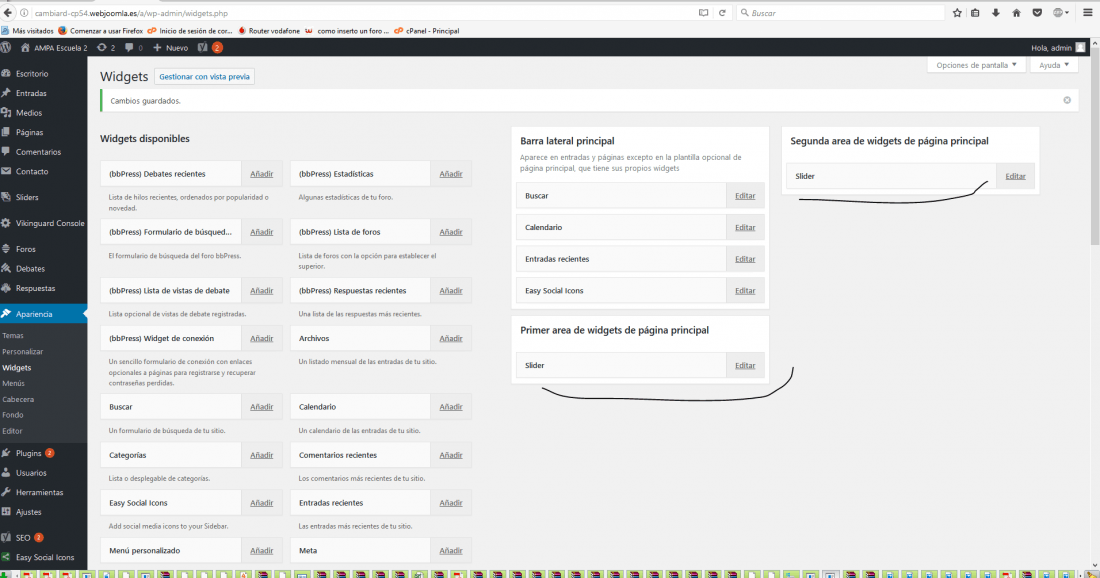Open the Firefox hamburger menu
Screen dimensions: 1100x578
coord(1087,13)
